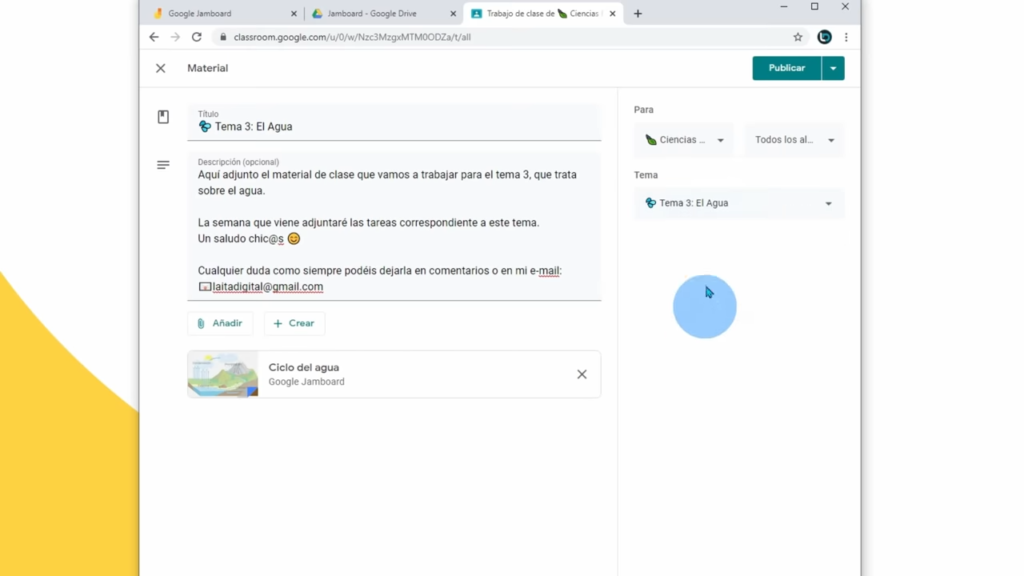Click the 'Para' label
Image resolution: width=1024 pixels, height=576 pixels.
[x=644, y=110]
